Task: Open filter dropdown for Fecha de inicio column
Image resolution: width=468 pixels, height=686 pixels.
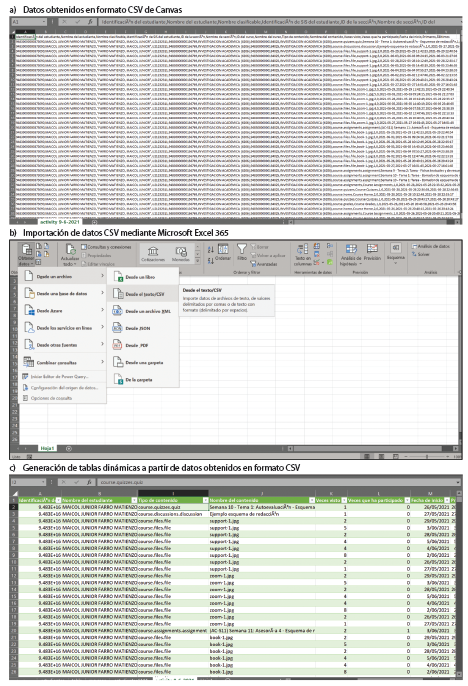Action: click(447, 500)
